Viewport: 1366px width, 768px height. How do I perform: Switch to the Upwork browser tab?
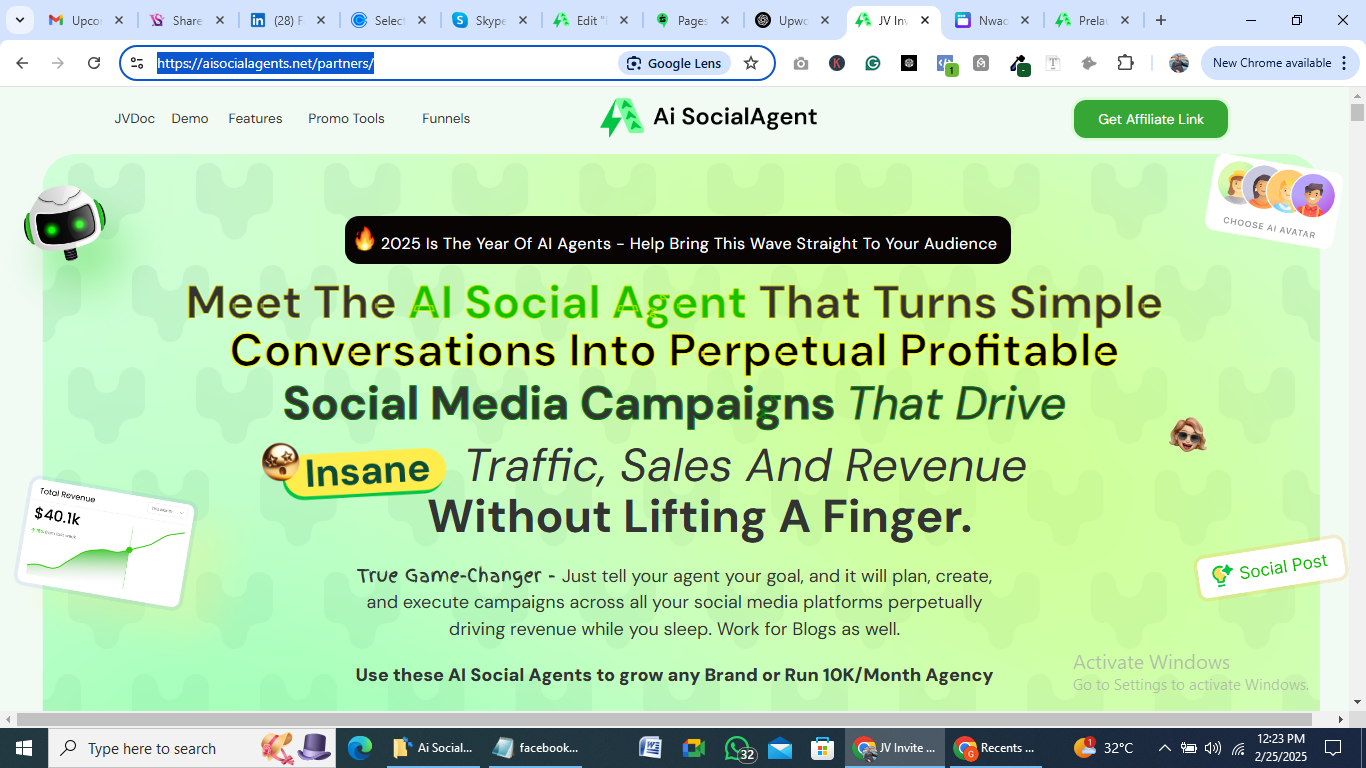(x=793, y=20)
